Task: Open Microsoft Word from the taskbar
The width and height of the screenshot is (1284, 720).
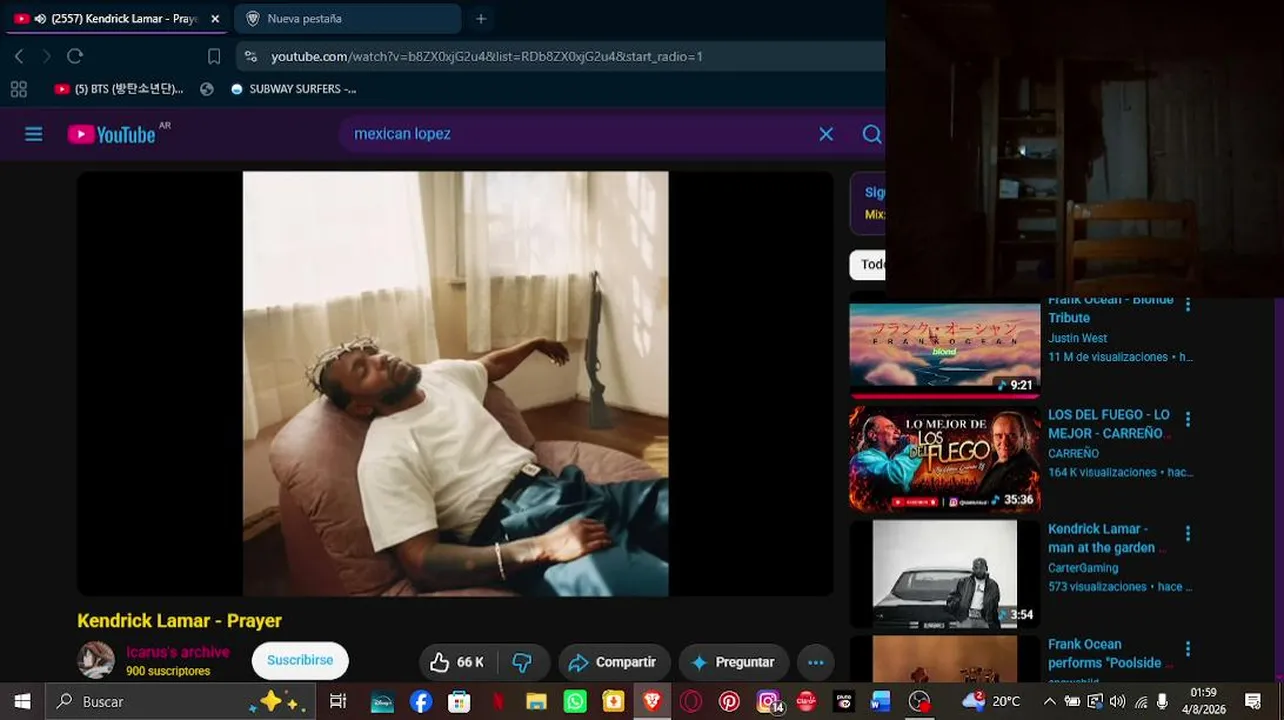Action: 880,702
